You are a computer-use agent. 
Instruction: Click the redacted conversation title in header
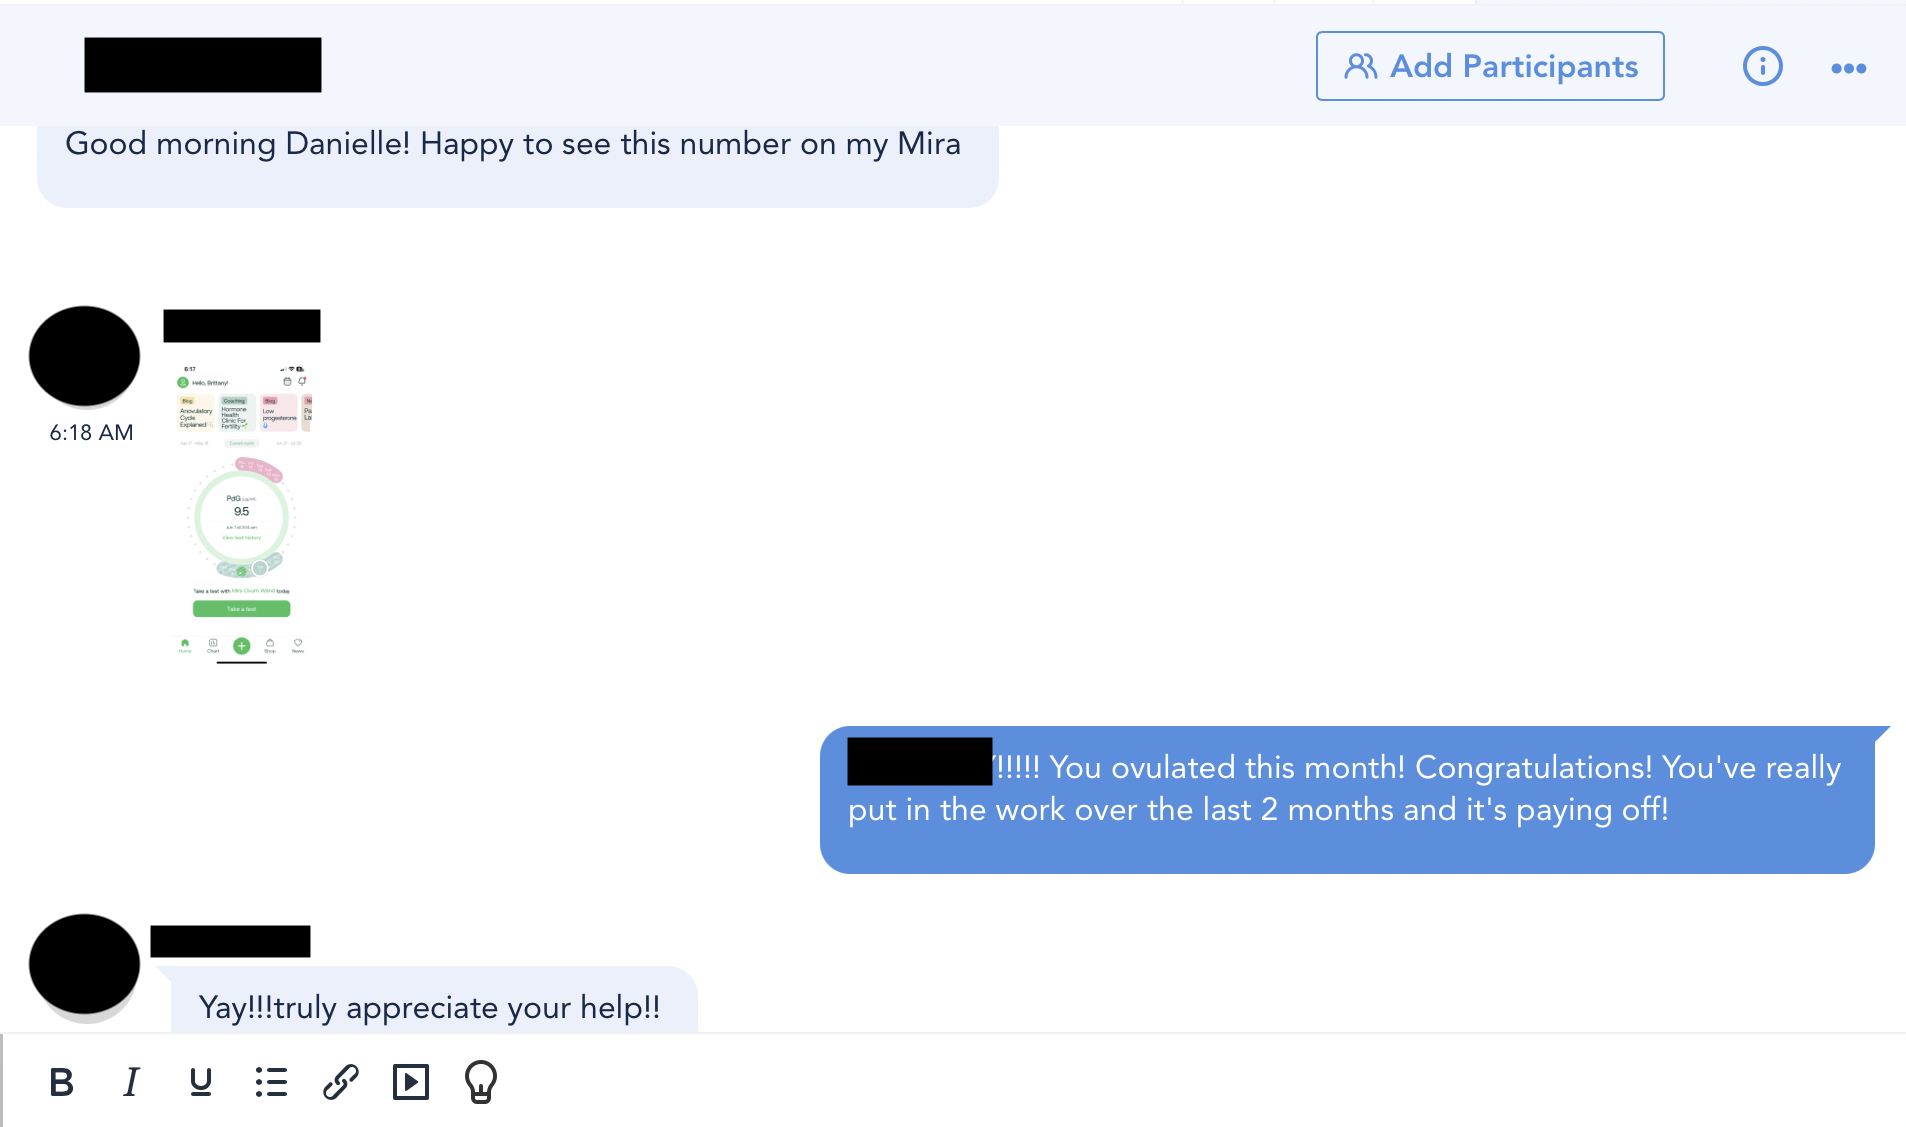[203, 65]
